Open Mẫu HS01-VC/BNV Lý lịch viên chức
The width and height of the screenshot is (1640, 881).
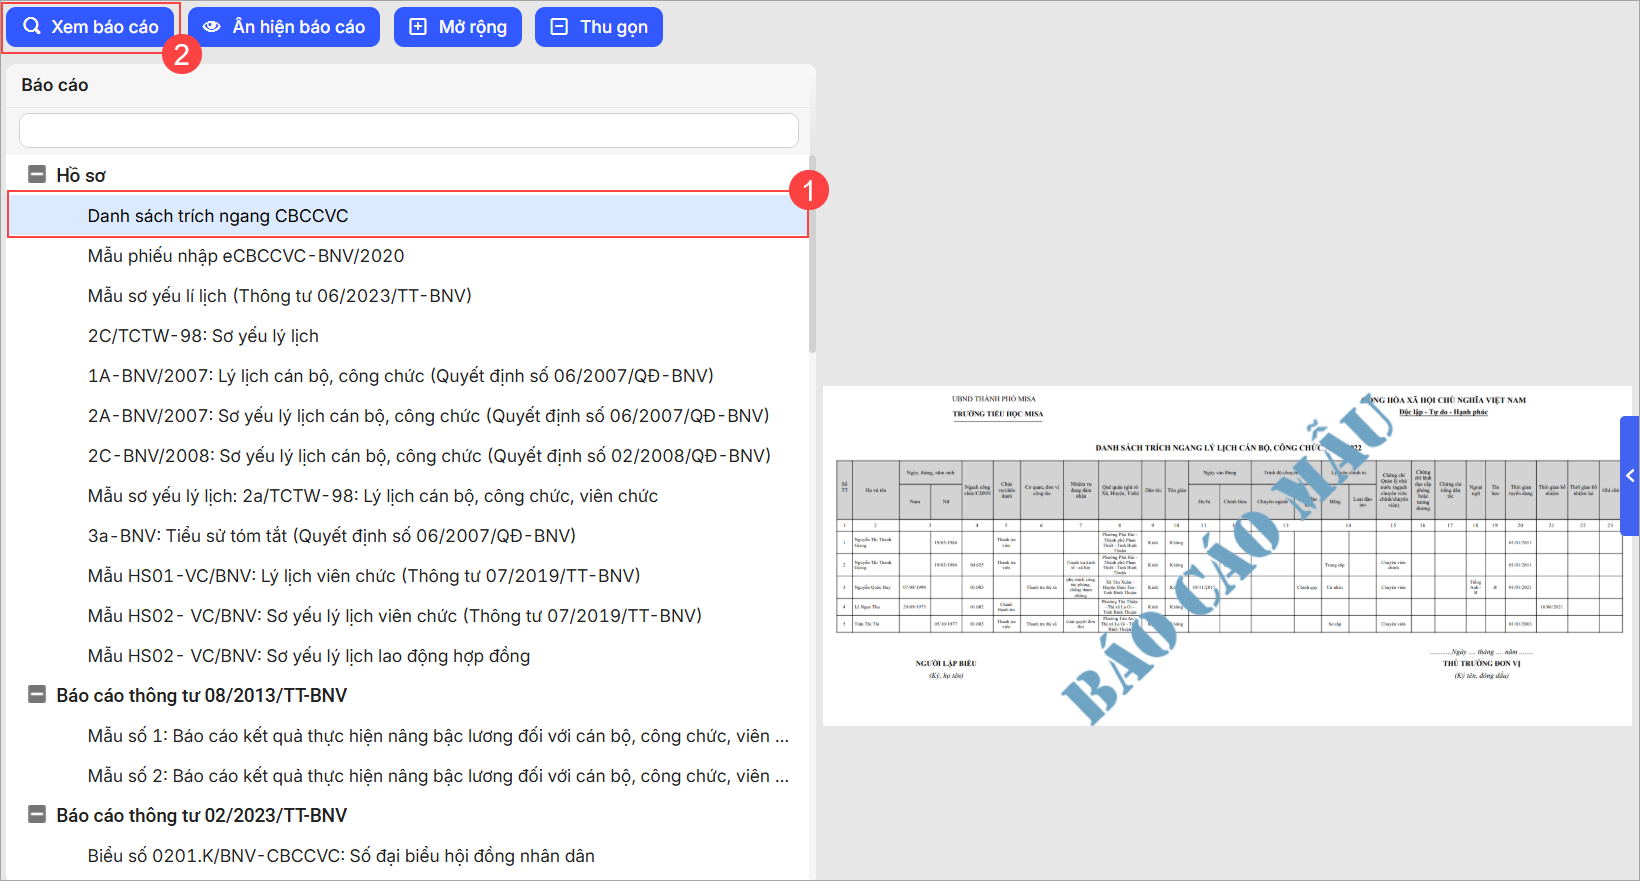(x=364, y=576)
